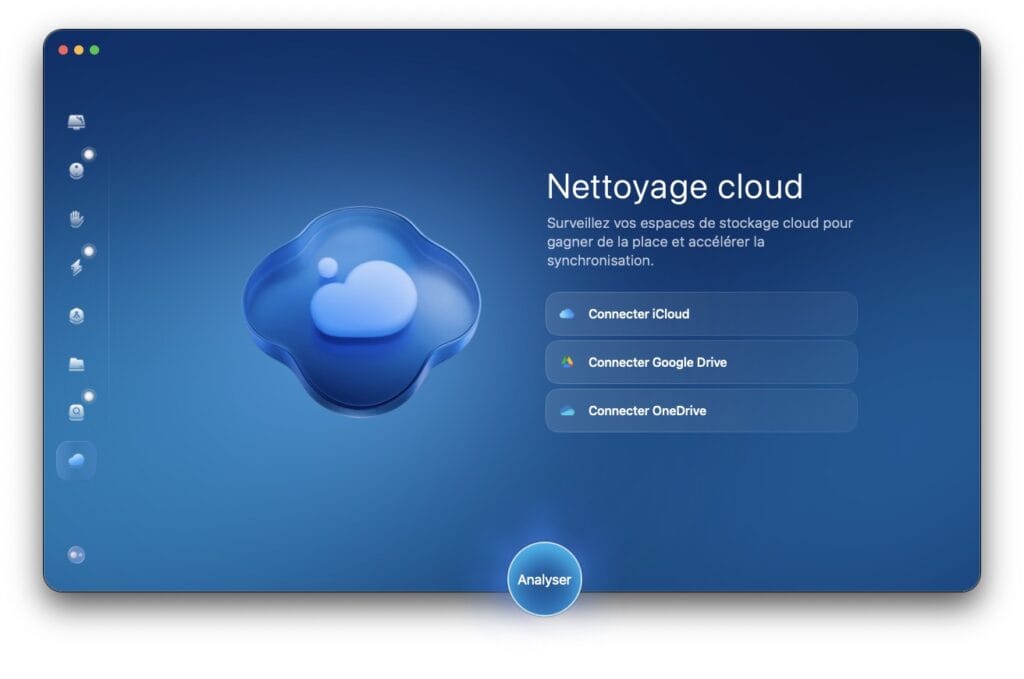Click the Nettoyage cloud heading
Viewport: 1024px width, 679px height.
point(675,187)
